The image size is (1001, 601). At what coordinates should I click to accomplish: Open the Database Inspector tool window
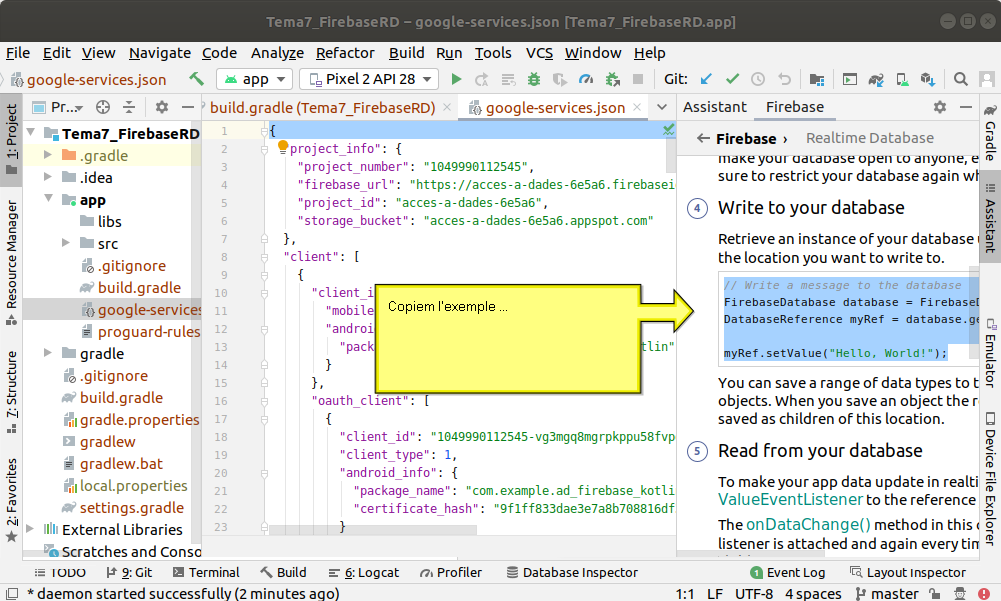pyautogui.click(x=572, y=572)
